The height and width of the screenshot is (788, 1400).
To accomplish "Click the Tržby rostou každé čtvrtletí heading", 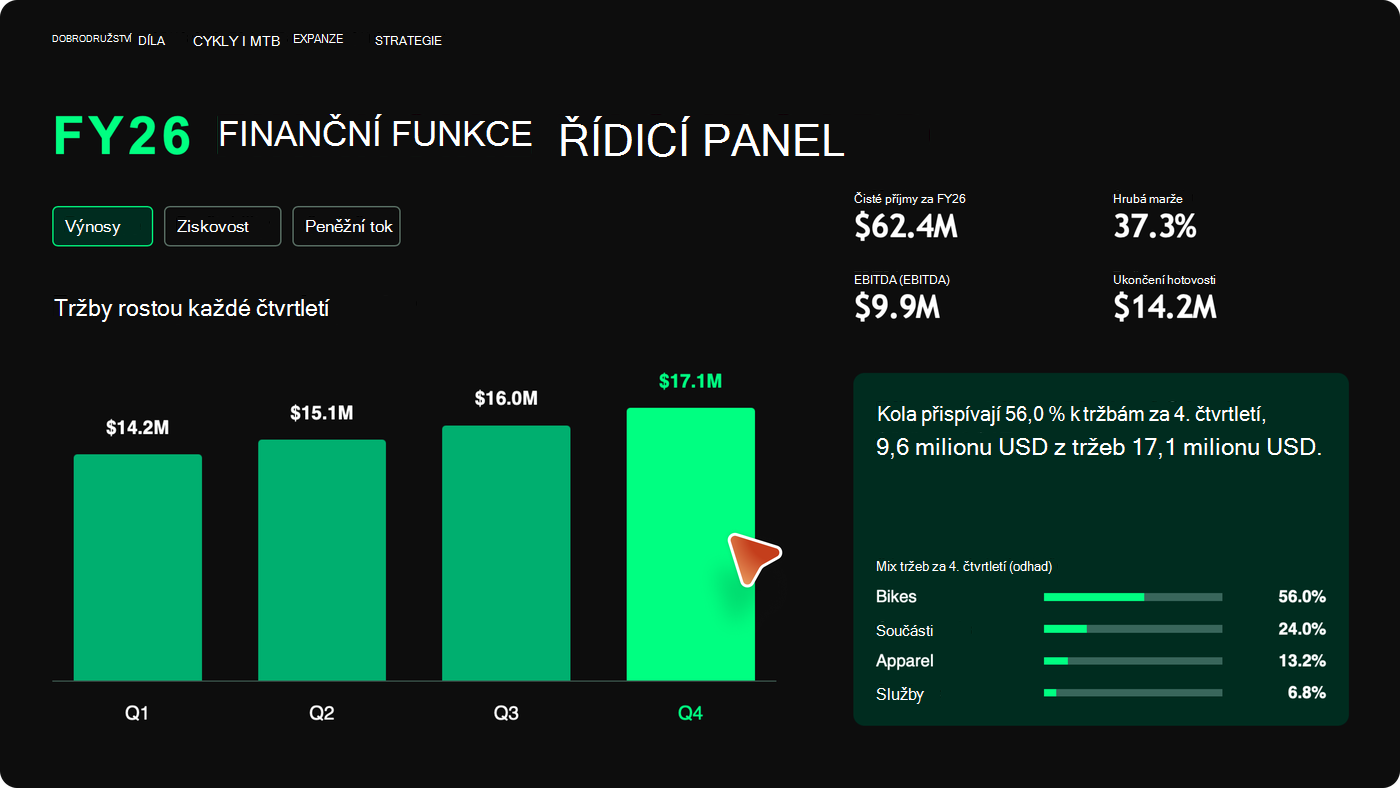I will click(192, 308).
